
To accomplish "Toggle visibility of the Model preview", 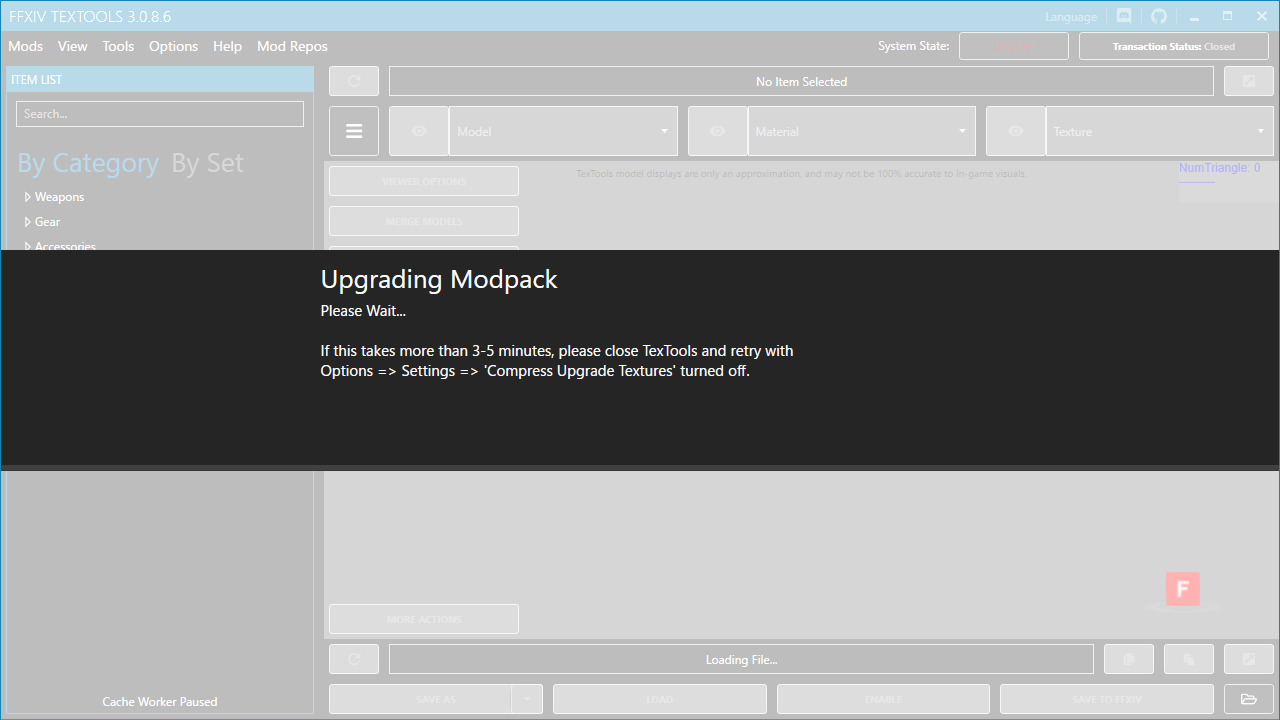I will tap(418, 130).
